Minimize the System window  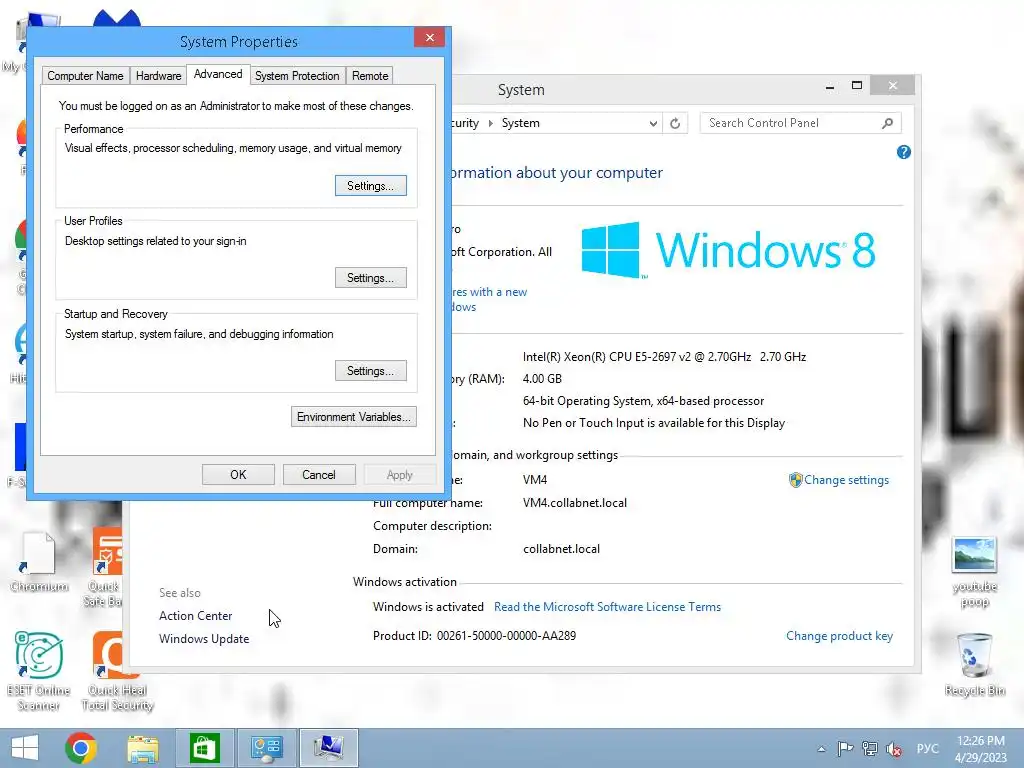pos(830,86)
